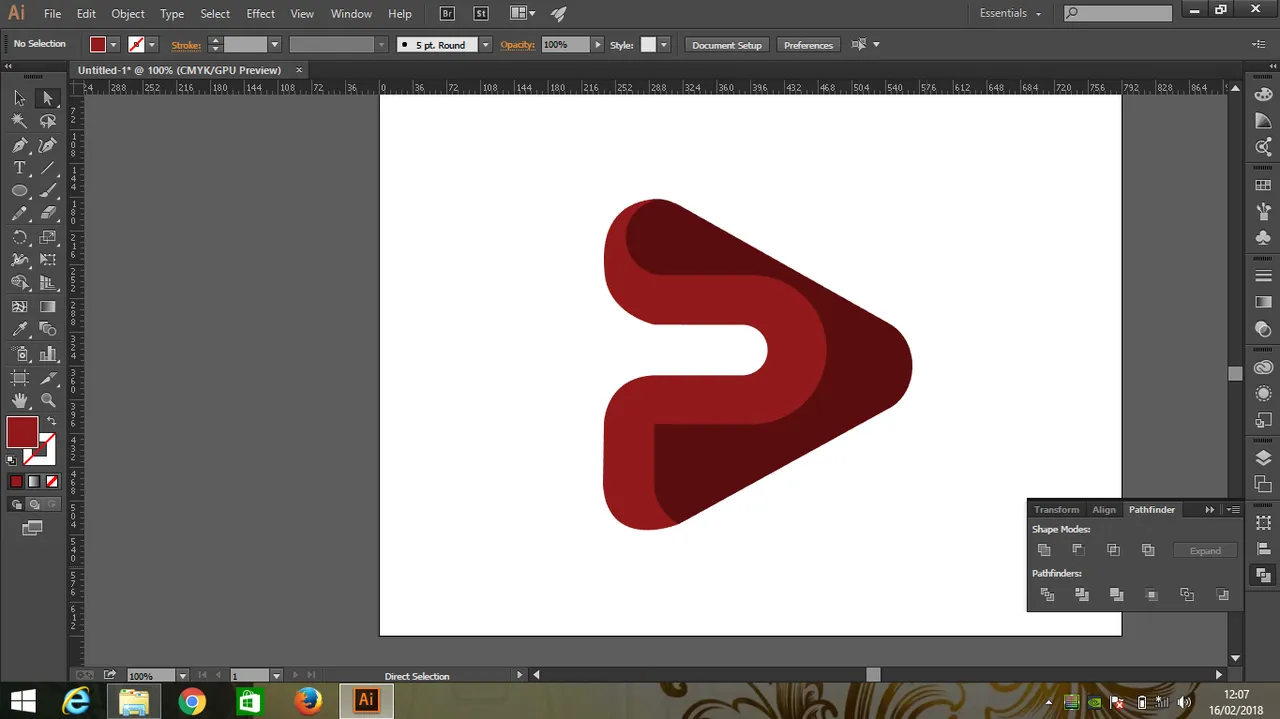Viewport: 1280px width, 719px height.
Task: Select the Ellipse tool
Action: click(19, 191)
